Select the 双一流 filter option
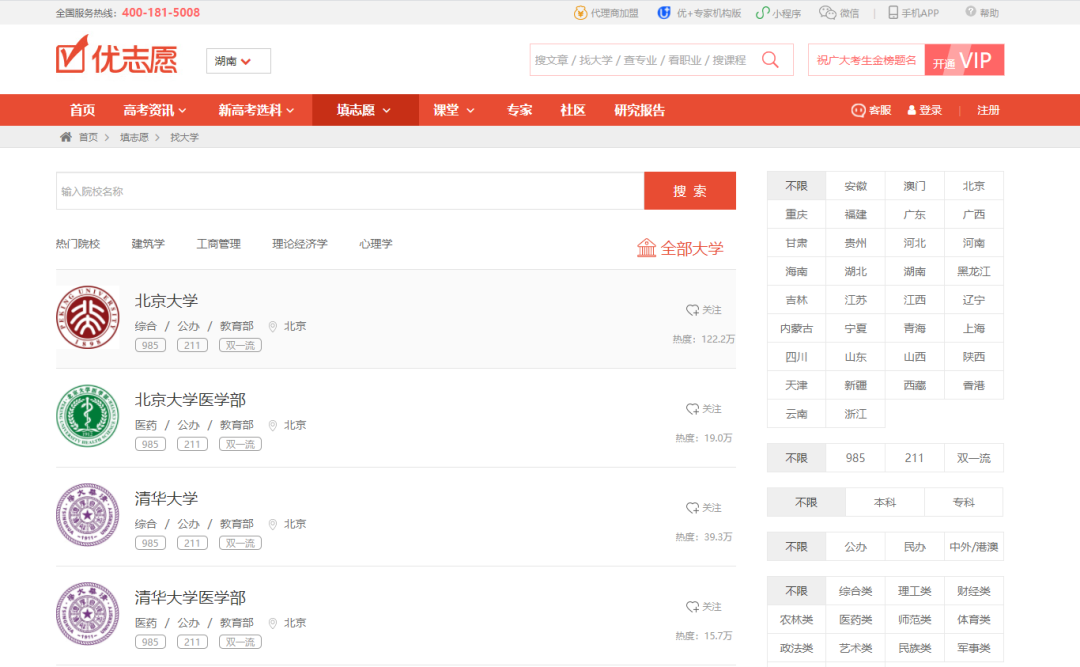The image size is (1080, 667). click(973, 458)
